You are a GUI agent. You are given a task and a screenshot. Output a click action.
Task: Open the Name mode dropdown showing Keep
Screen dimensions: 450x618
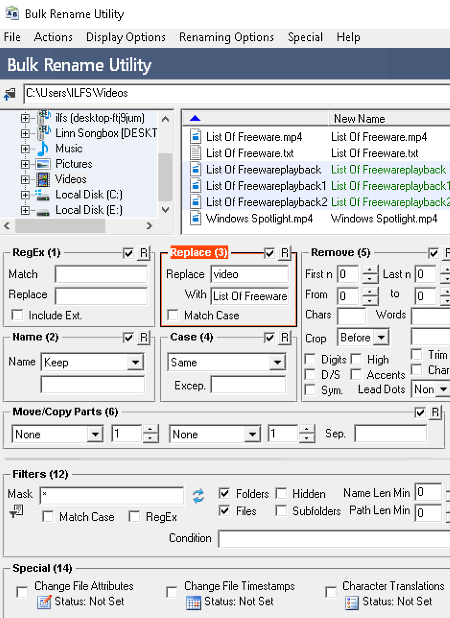pos(135,362)
